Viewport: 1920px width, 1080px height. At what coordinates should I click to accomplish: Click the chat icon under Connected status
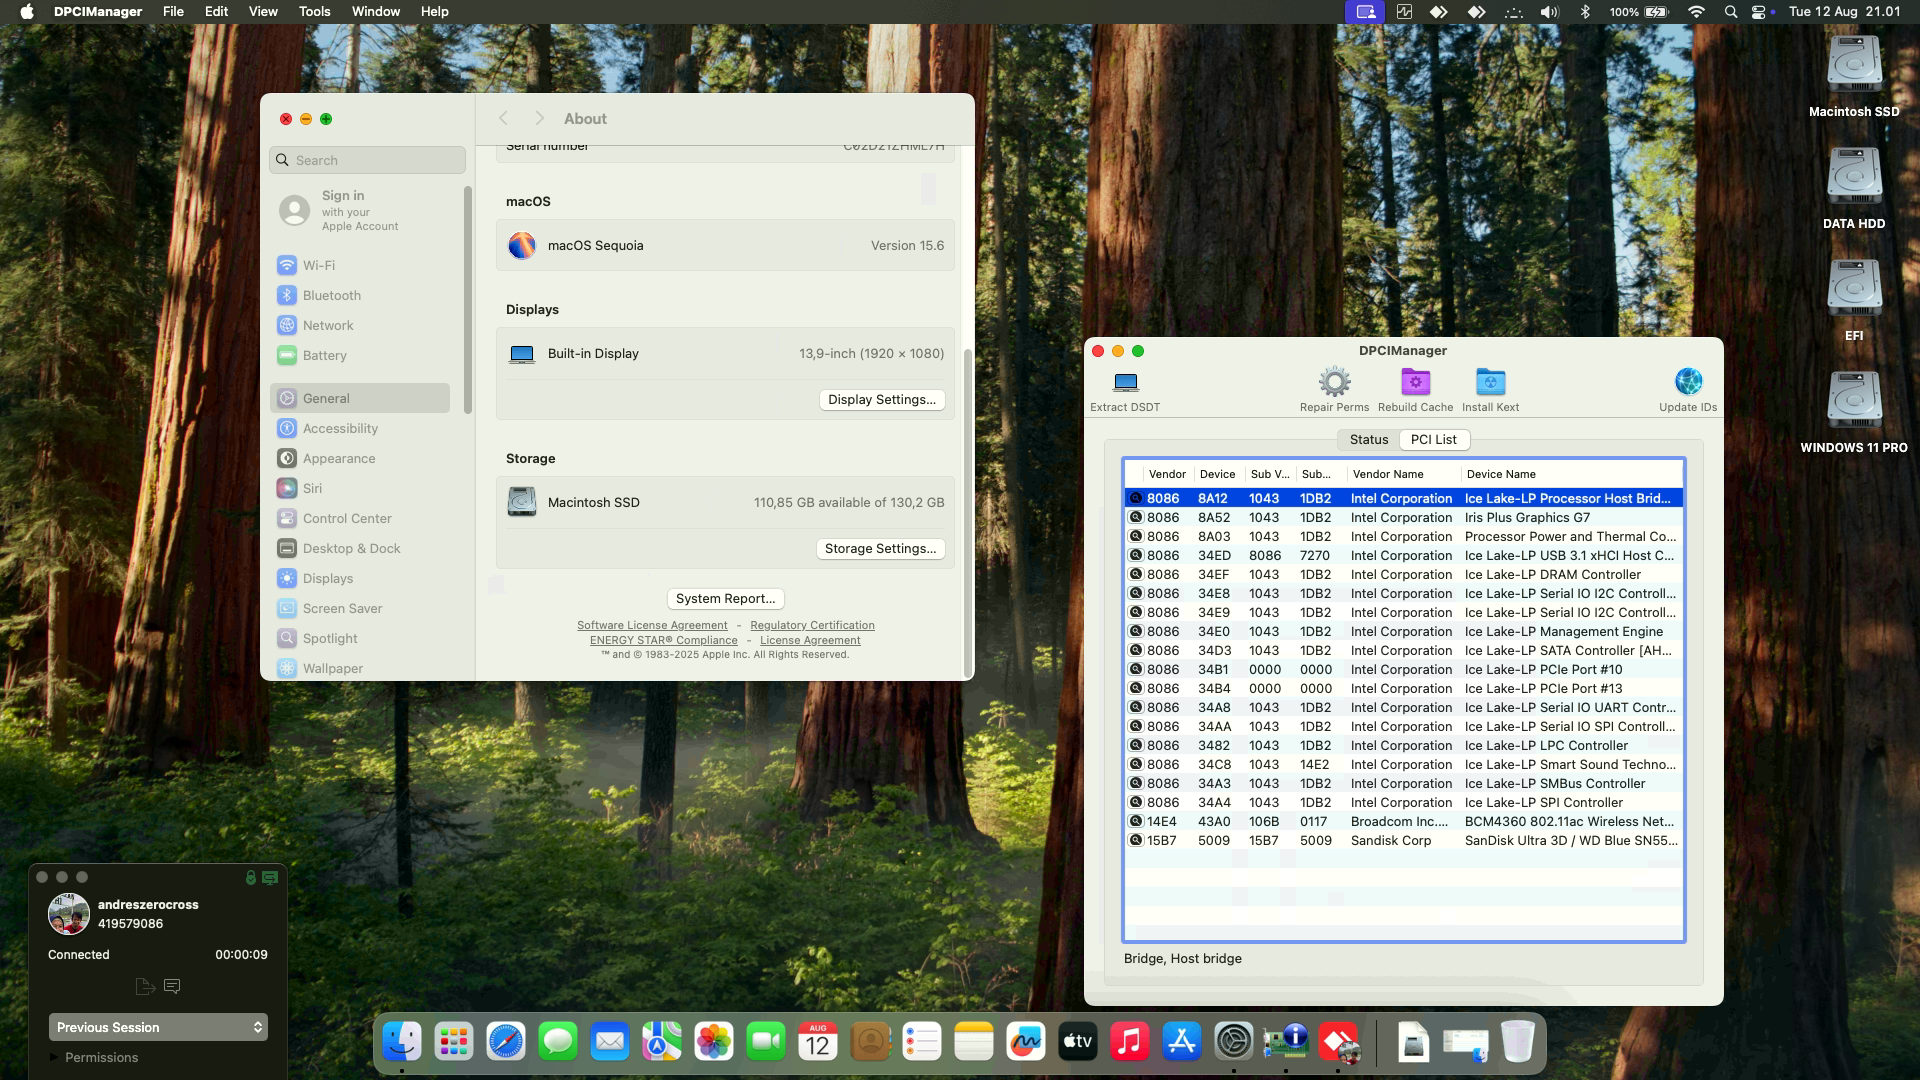172,987
